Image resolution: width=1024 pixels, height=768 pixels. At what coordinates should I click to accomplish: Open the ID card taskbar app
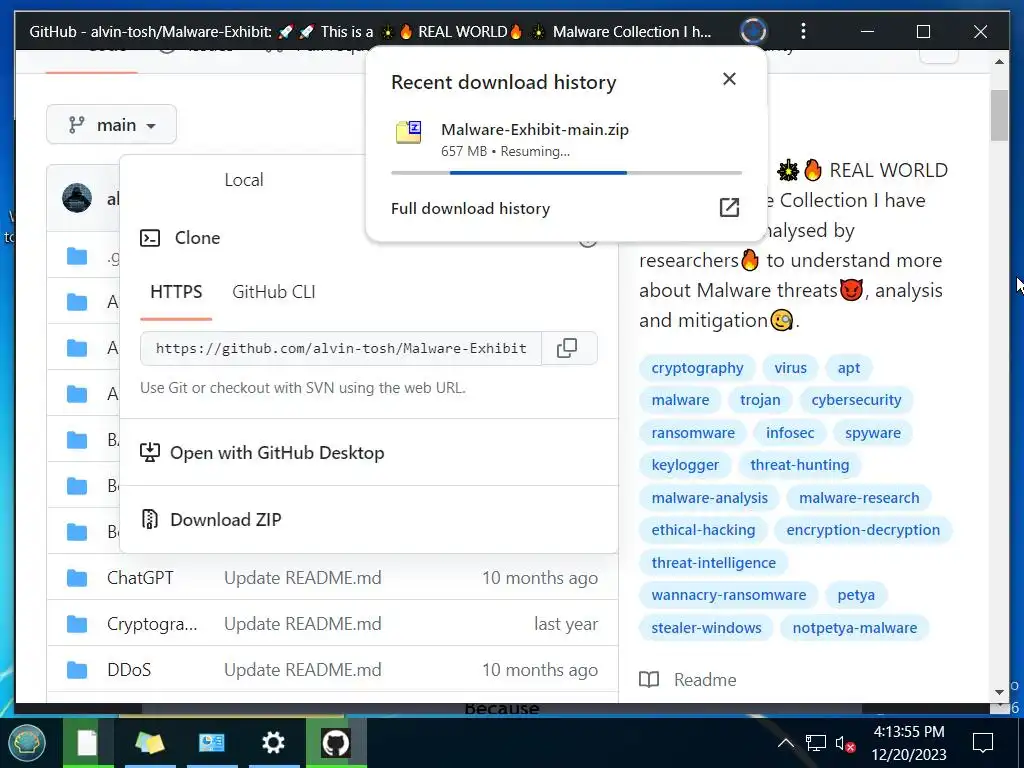(212, 743)
